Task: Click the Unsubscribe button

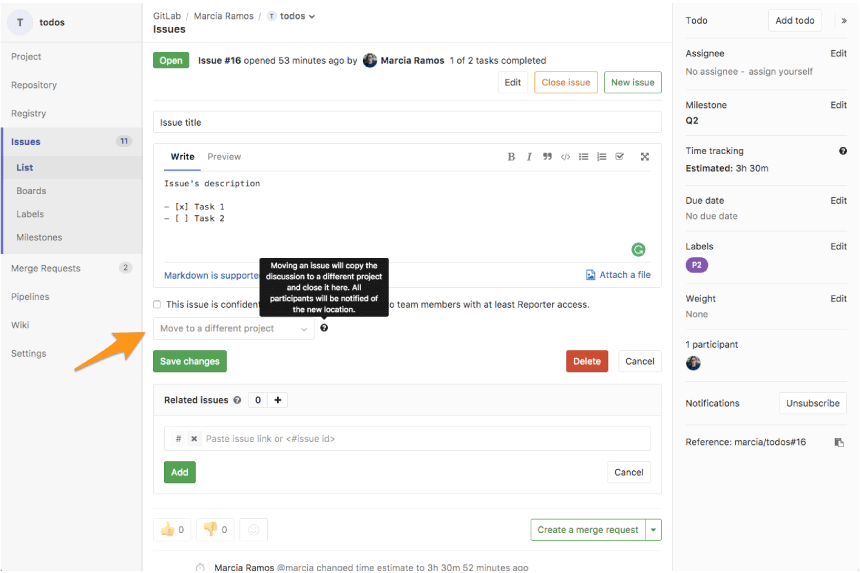Action: [x=813, y=404]
